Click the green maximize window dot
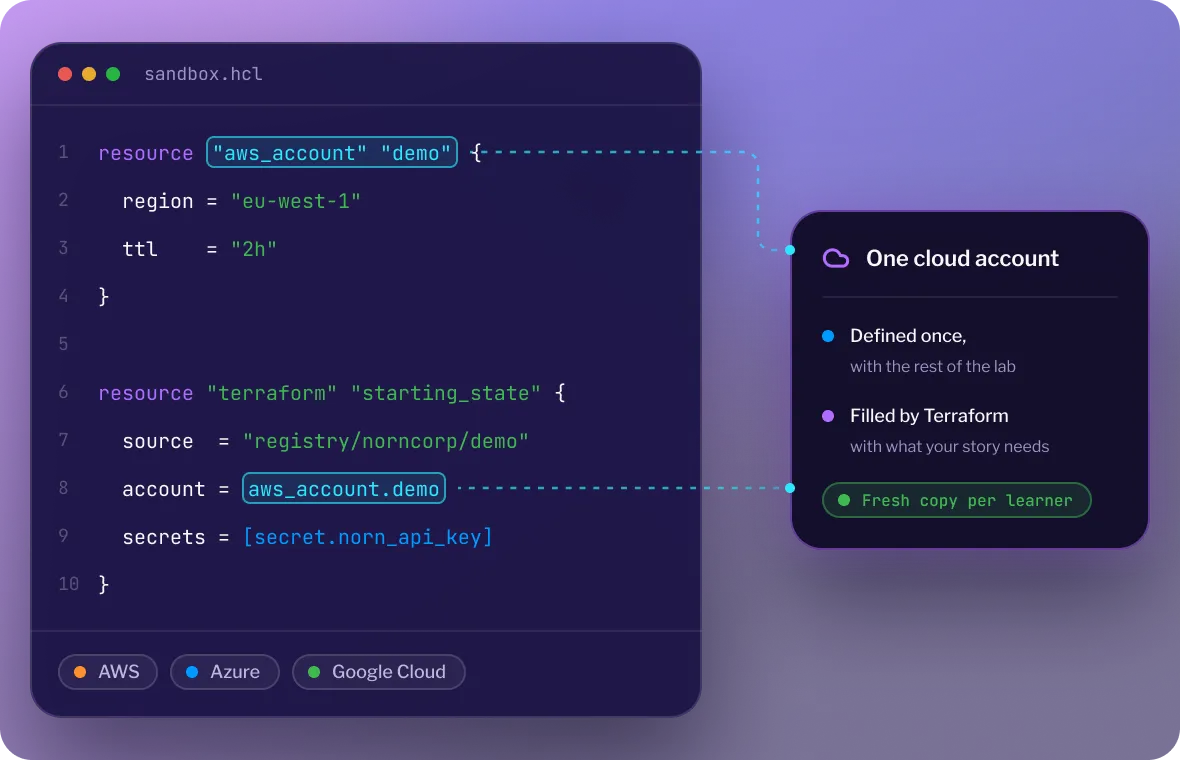This screenshot has width=1180, height=760. click(113, 74)
